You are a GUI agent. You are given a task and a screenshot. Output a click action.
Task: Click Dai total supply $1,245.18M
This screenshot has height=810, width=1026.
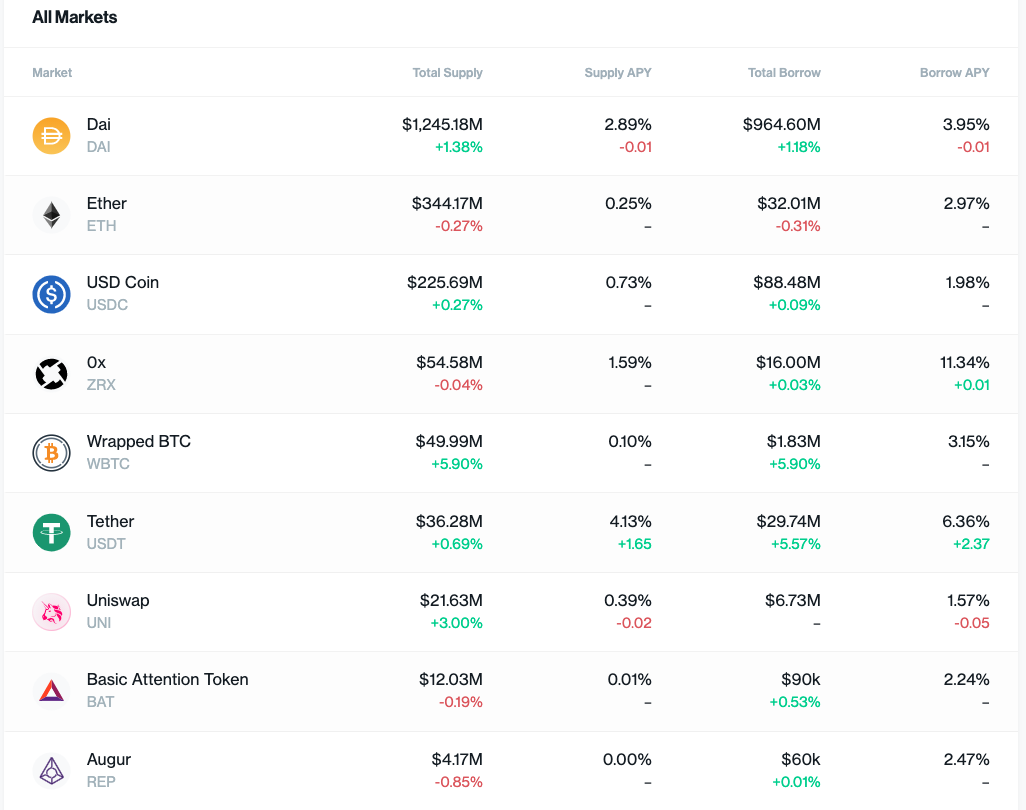[442, 124]
